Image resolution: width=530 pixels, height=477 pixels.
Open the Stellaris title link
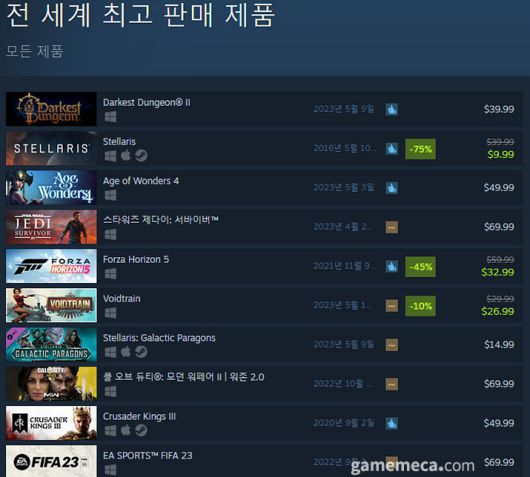click(119, 141)
